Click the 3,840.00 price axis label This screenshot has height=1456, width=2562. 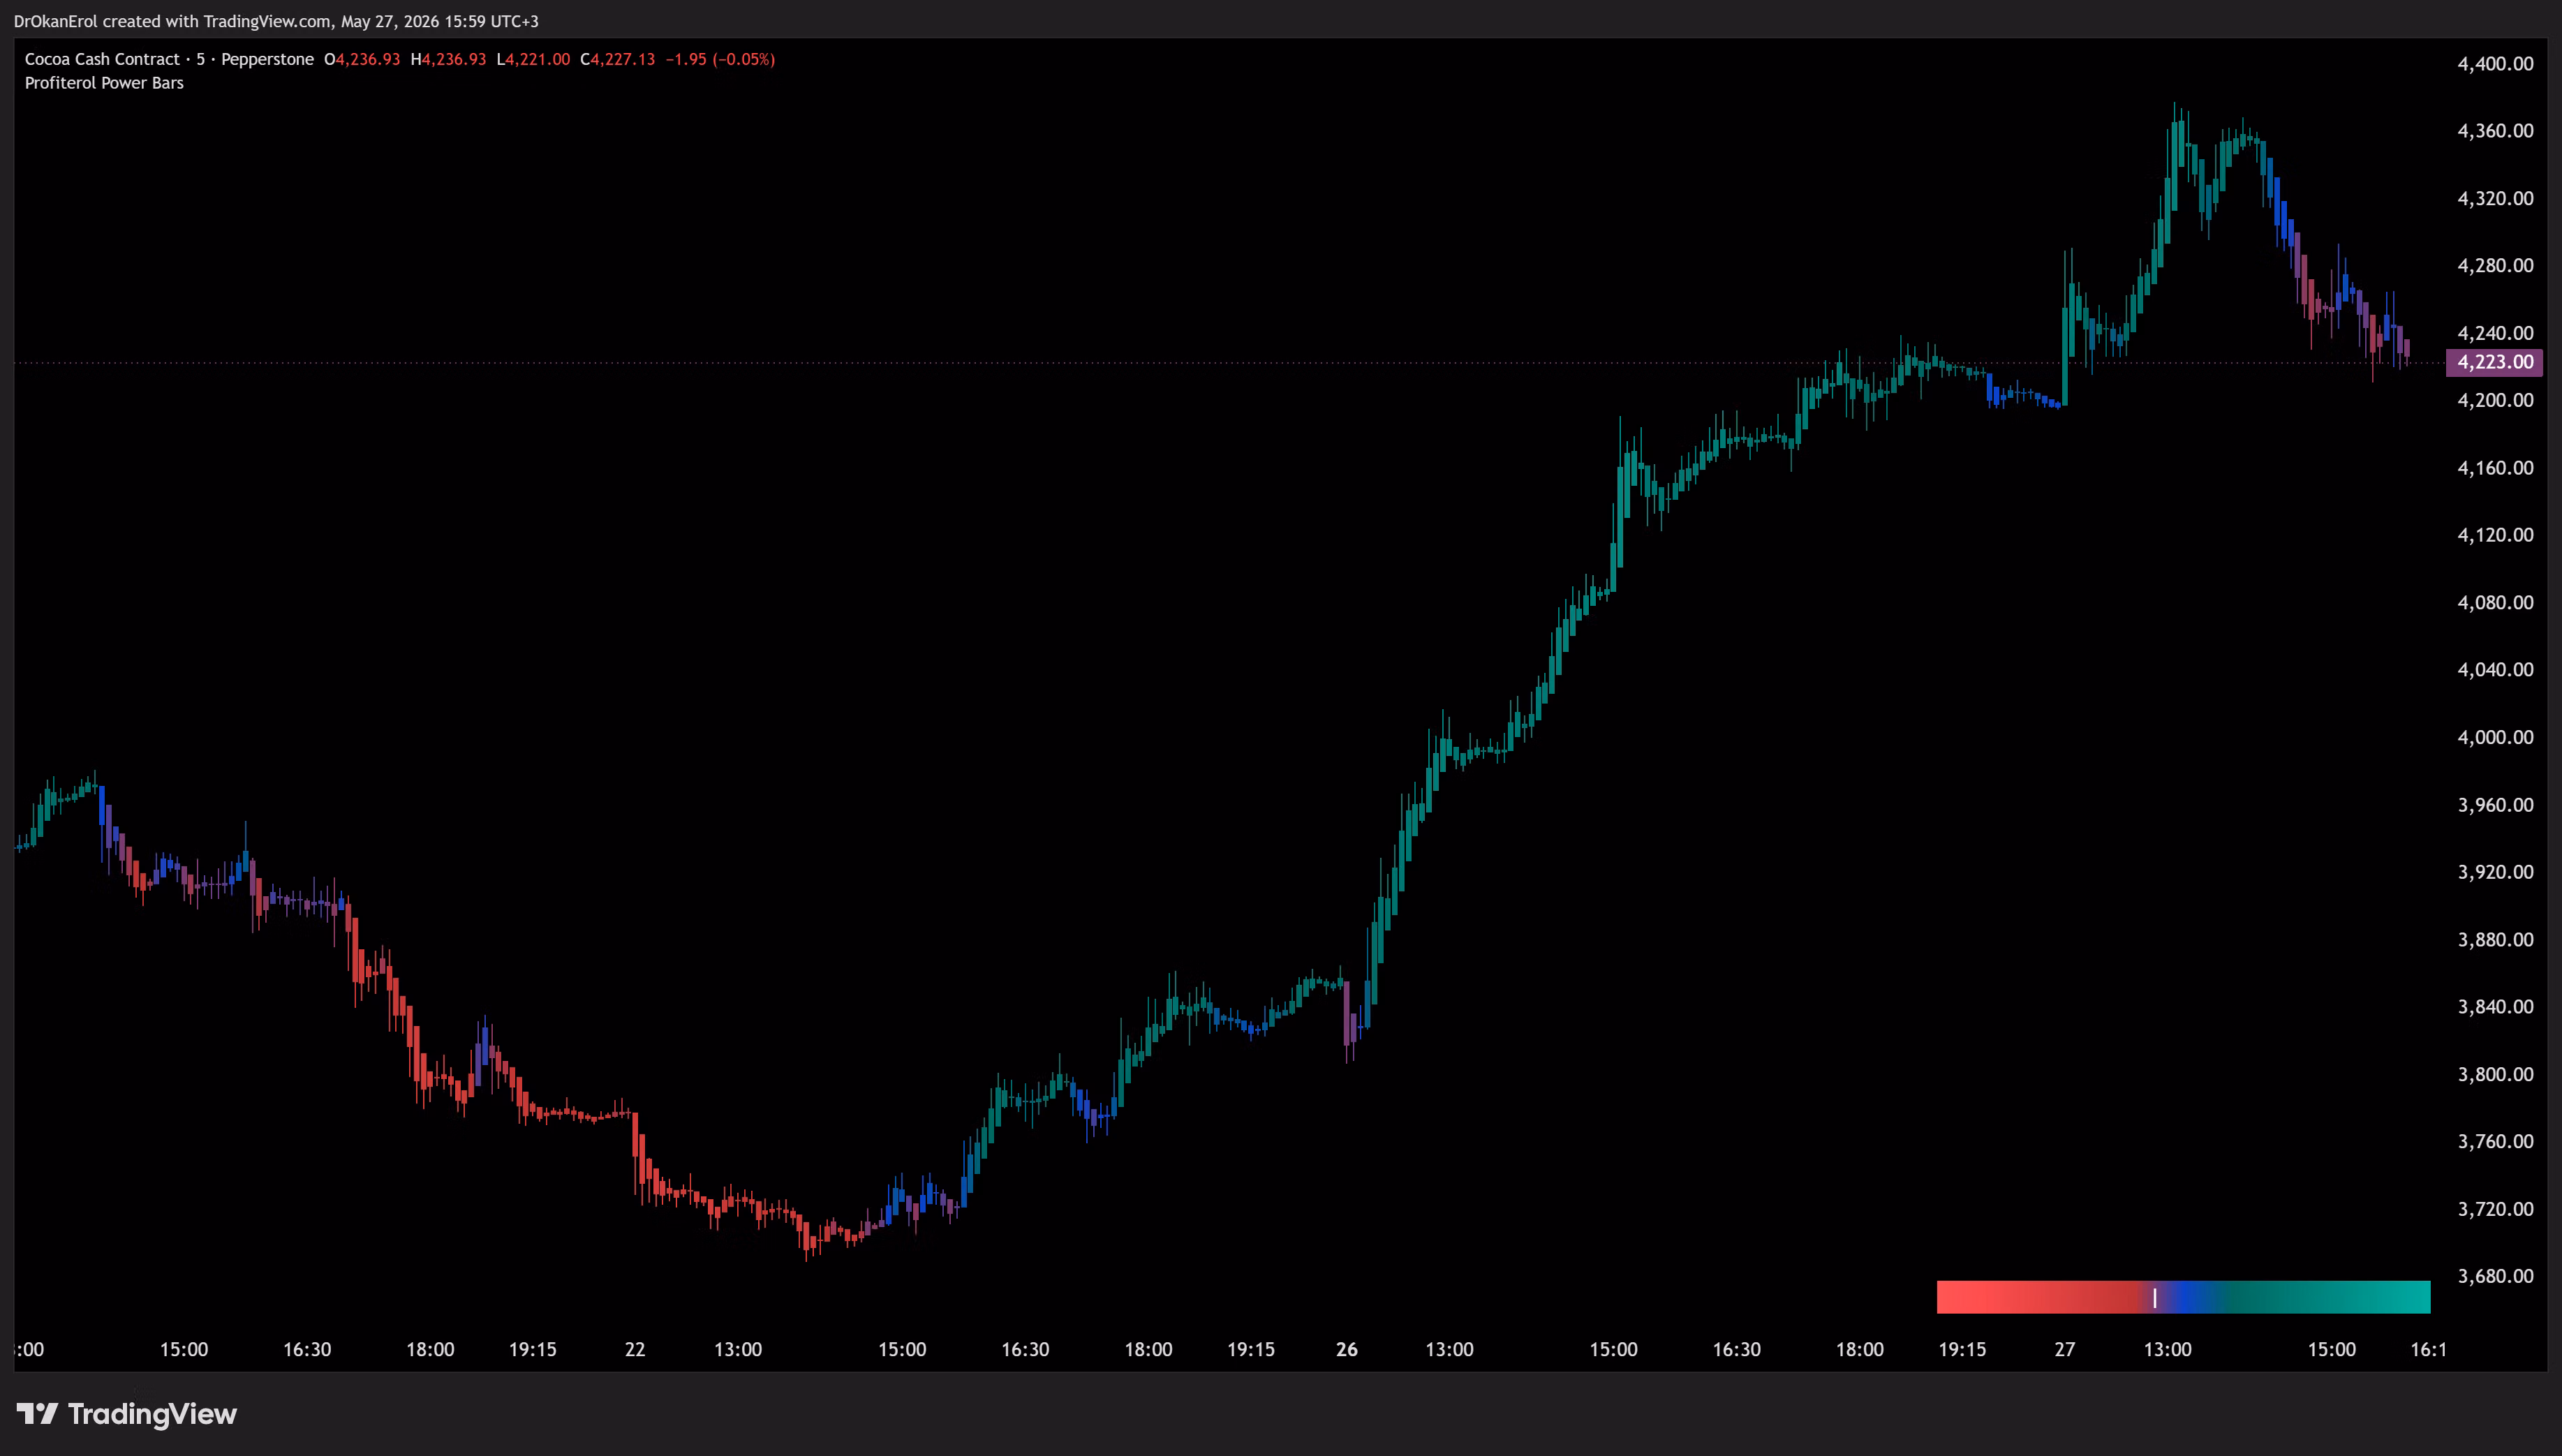tap(2495, 1006)
